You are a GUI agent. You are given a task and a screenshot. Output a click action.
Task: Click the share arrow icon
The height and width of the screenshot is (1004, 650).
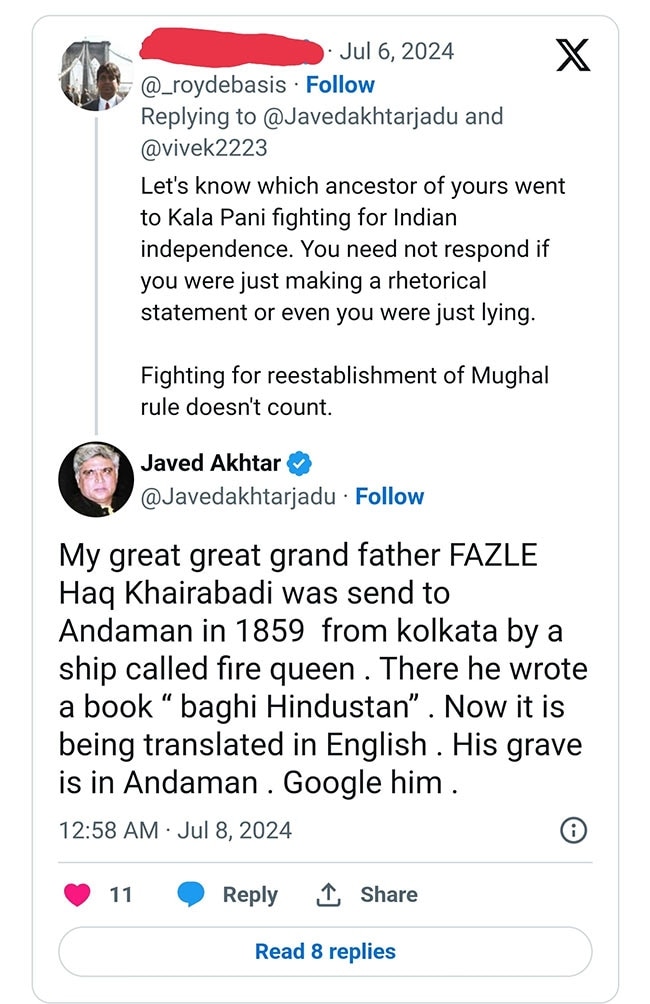328,895
